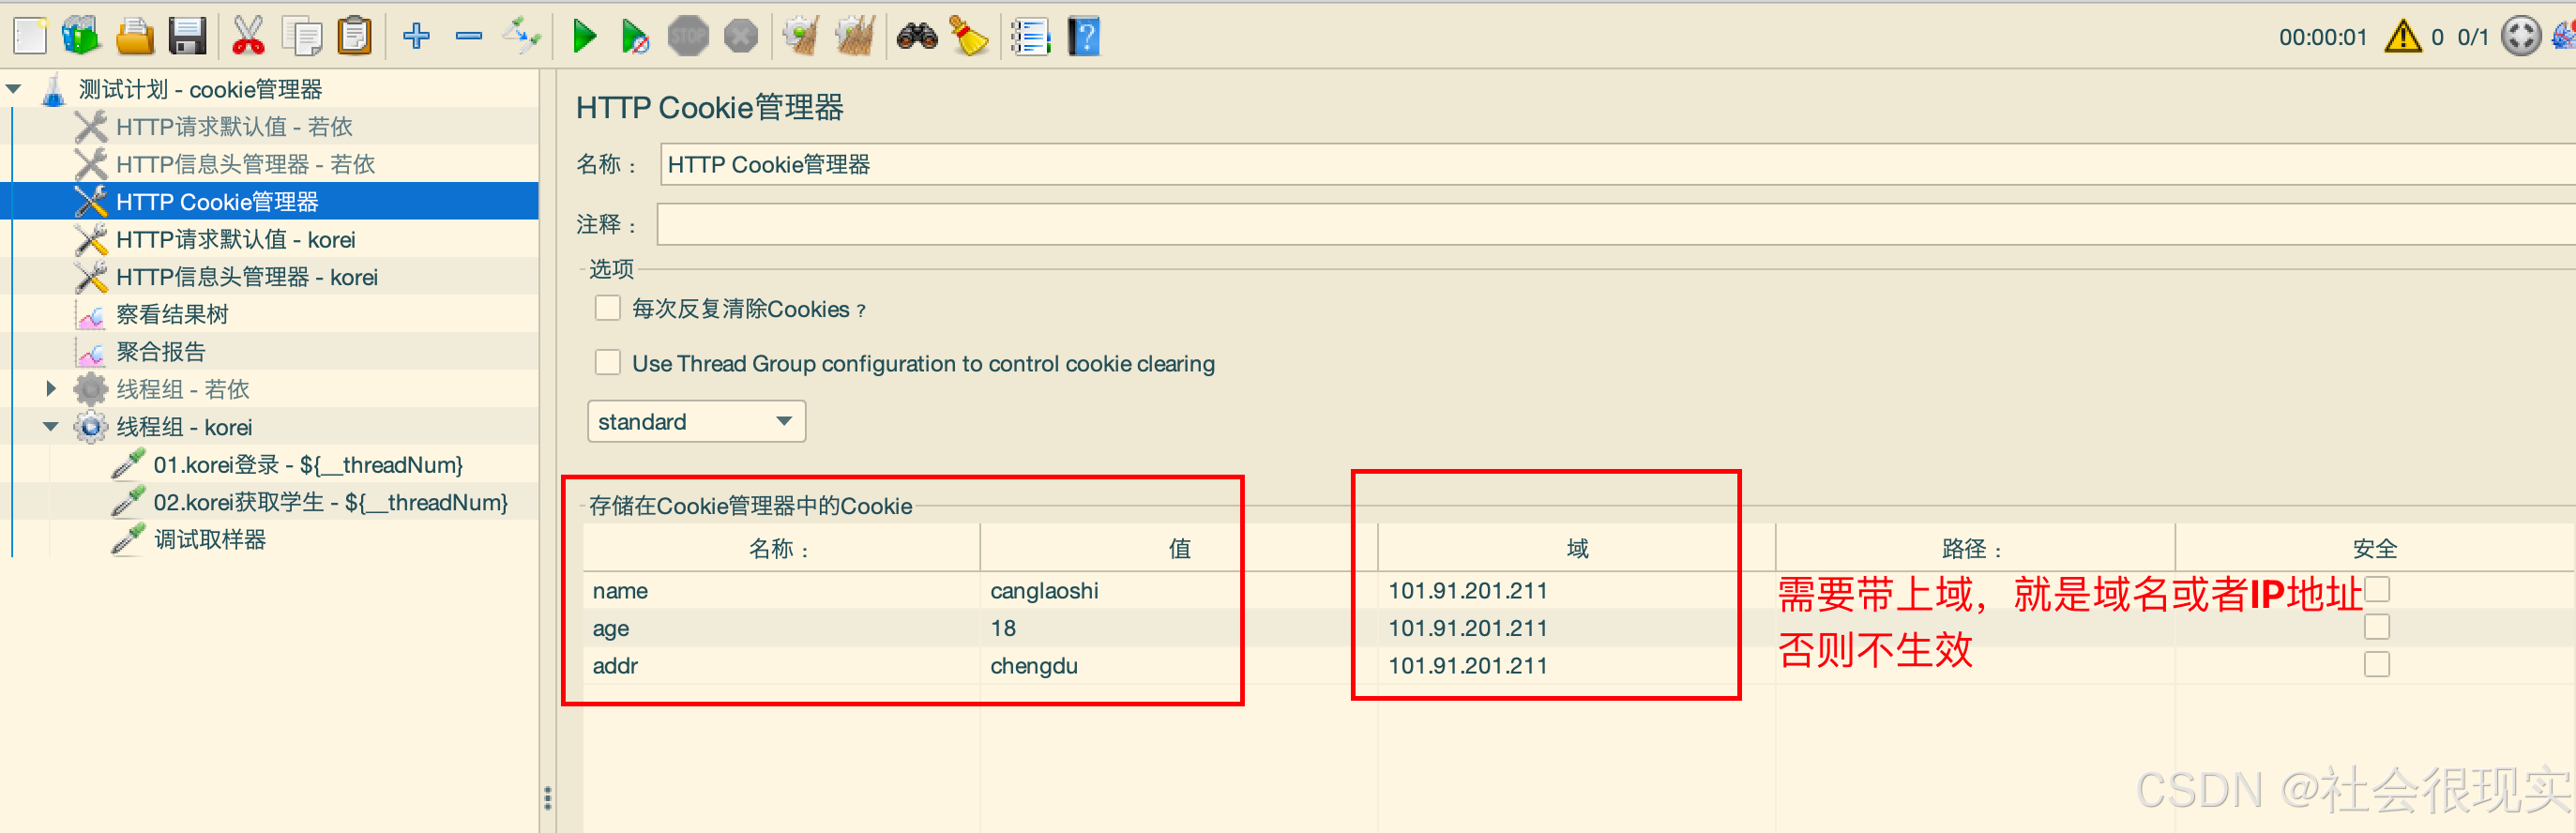This screenshot has height=833, width=2576.
Task: Open the Function Helper list icon
Action: click(x=1030, y=36)
